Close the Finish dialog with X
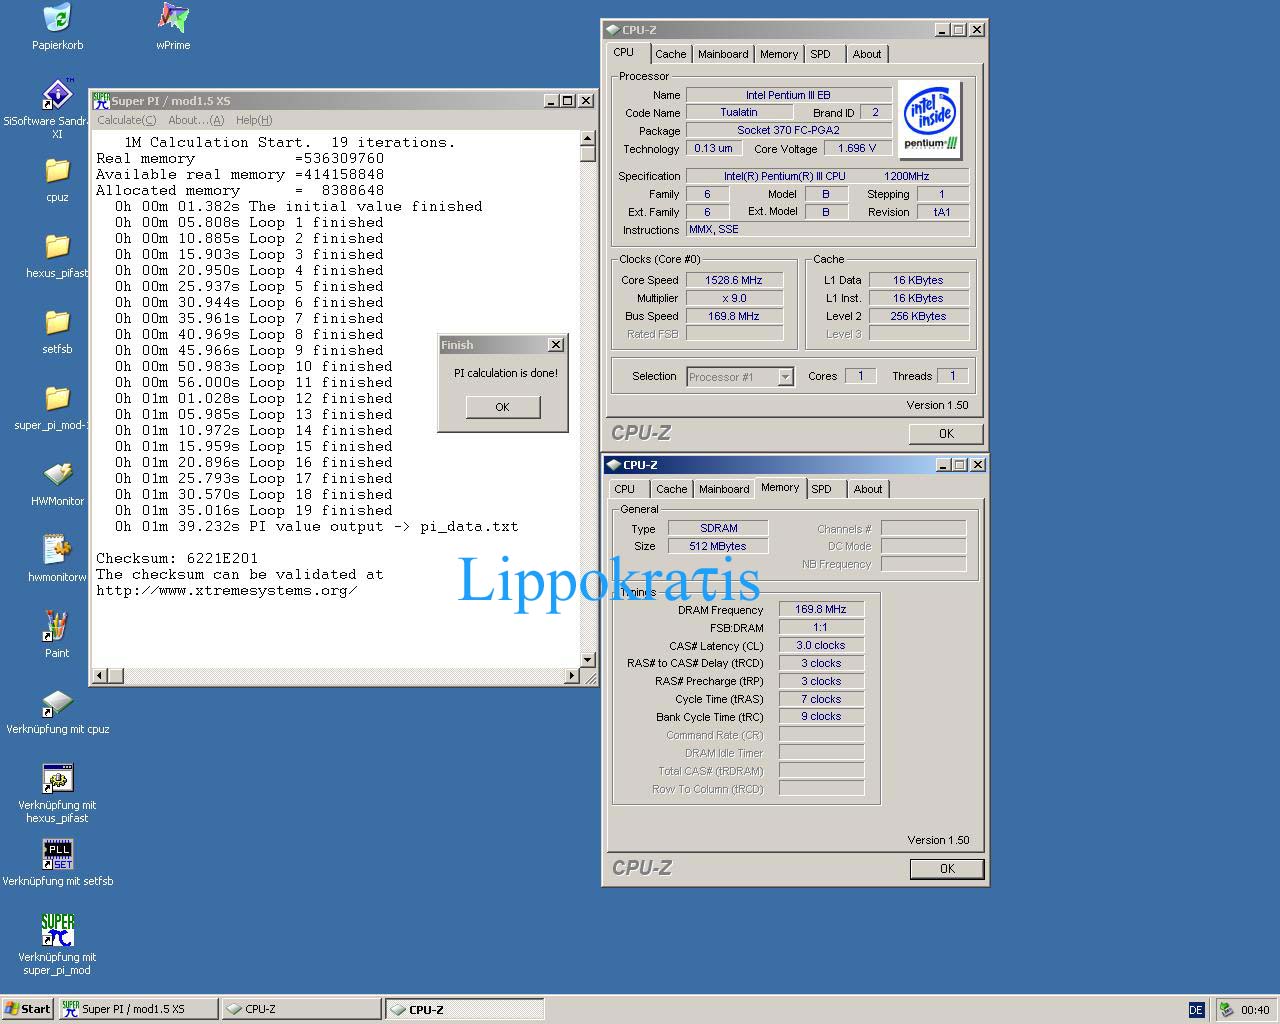This screenshot has width=1280, height=1024. coord(556,344)
